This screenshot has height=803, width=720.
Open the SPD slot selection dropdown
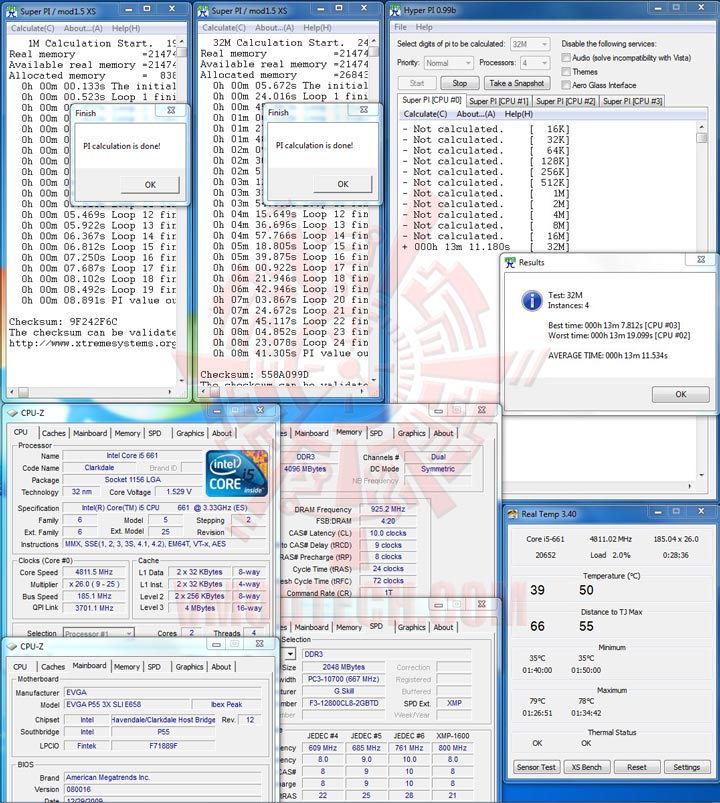click(290, 654)
